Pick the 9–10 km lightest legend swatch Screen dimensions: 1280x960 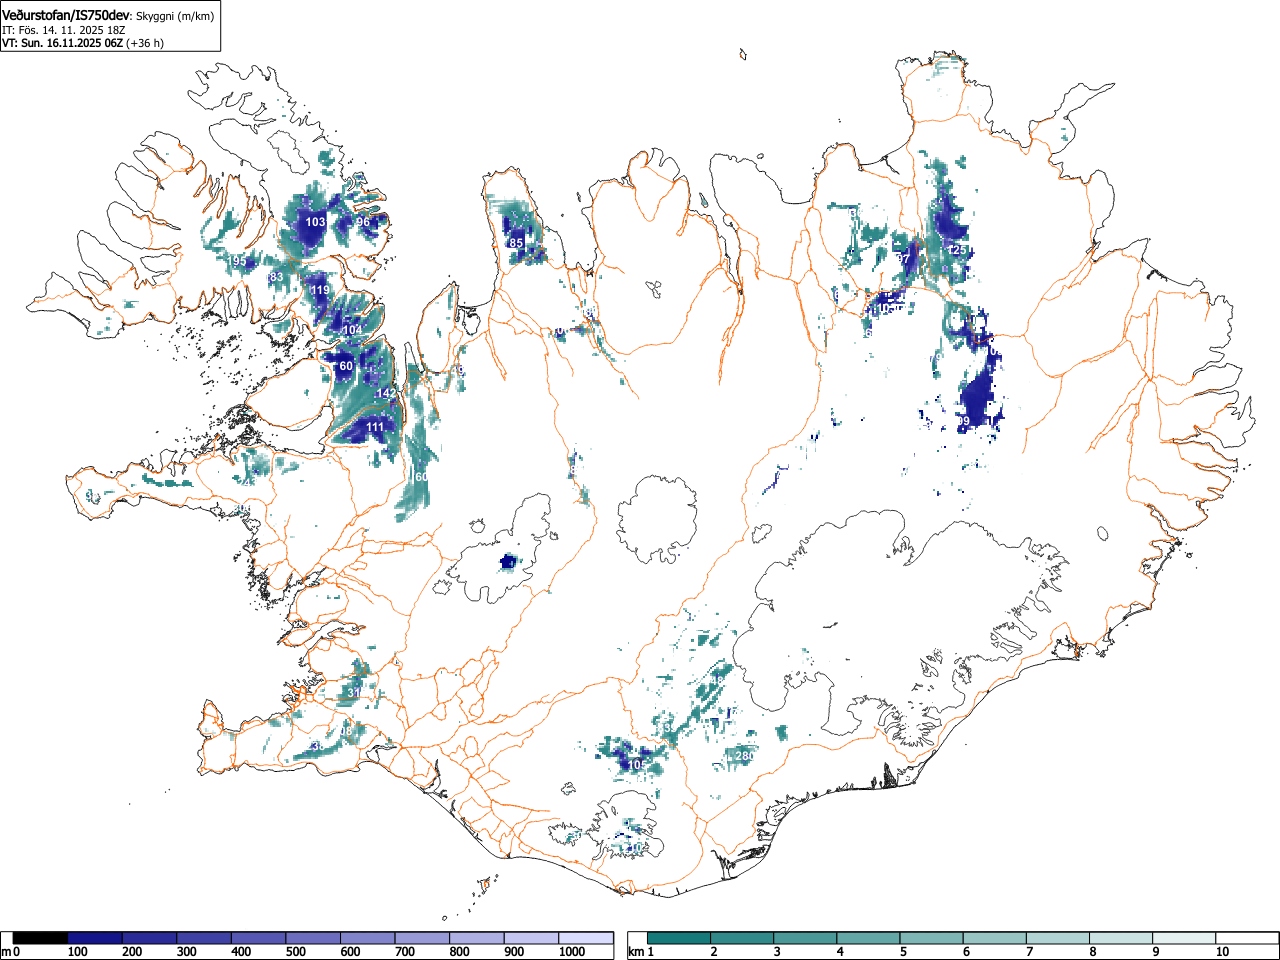coord(1184,938)
